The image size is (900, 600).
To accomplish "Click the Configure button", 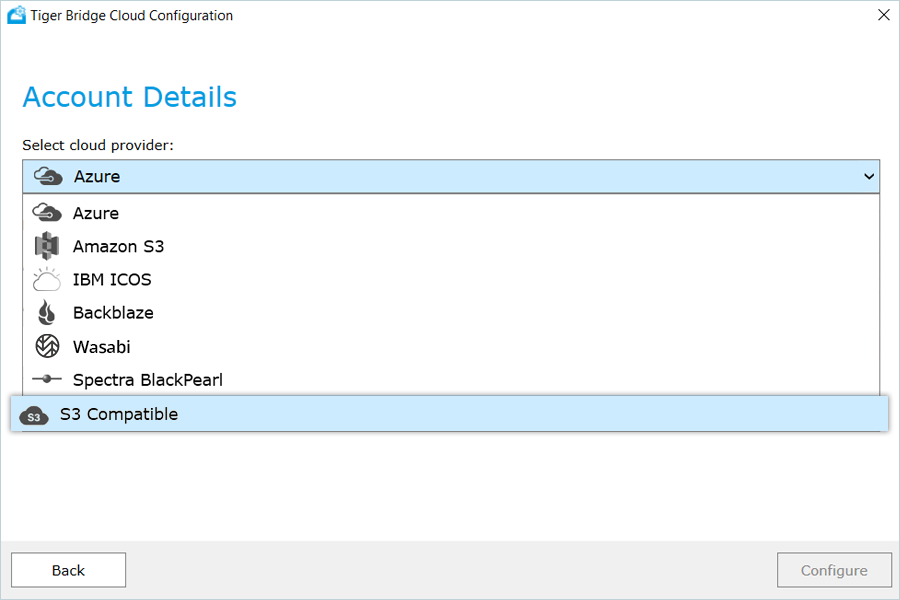I will tap(834, 570).
